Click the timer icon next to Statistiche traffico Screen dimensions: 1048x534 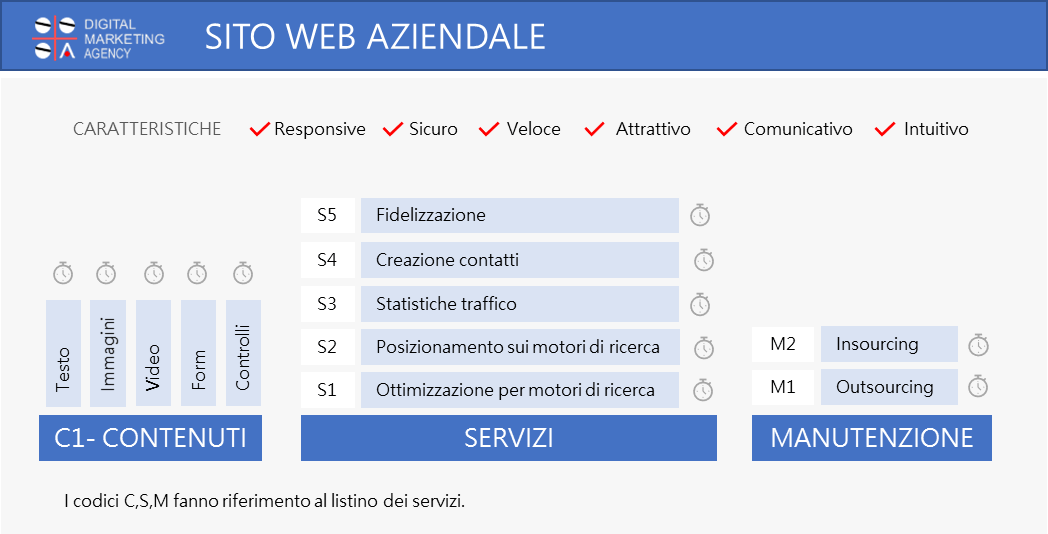tap(700, 304)
